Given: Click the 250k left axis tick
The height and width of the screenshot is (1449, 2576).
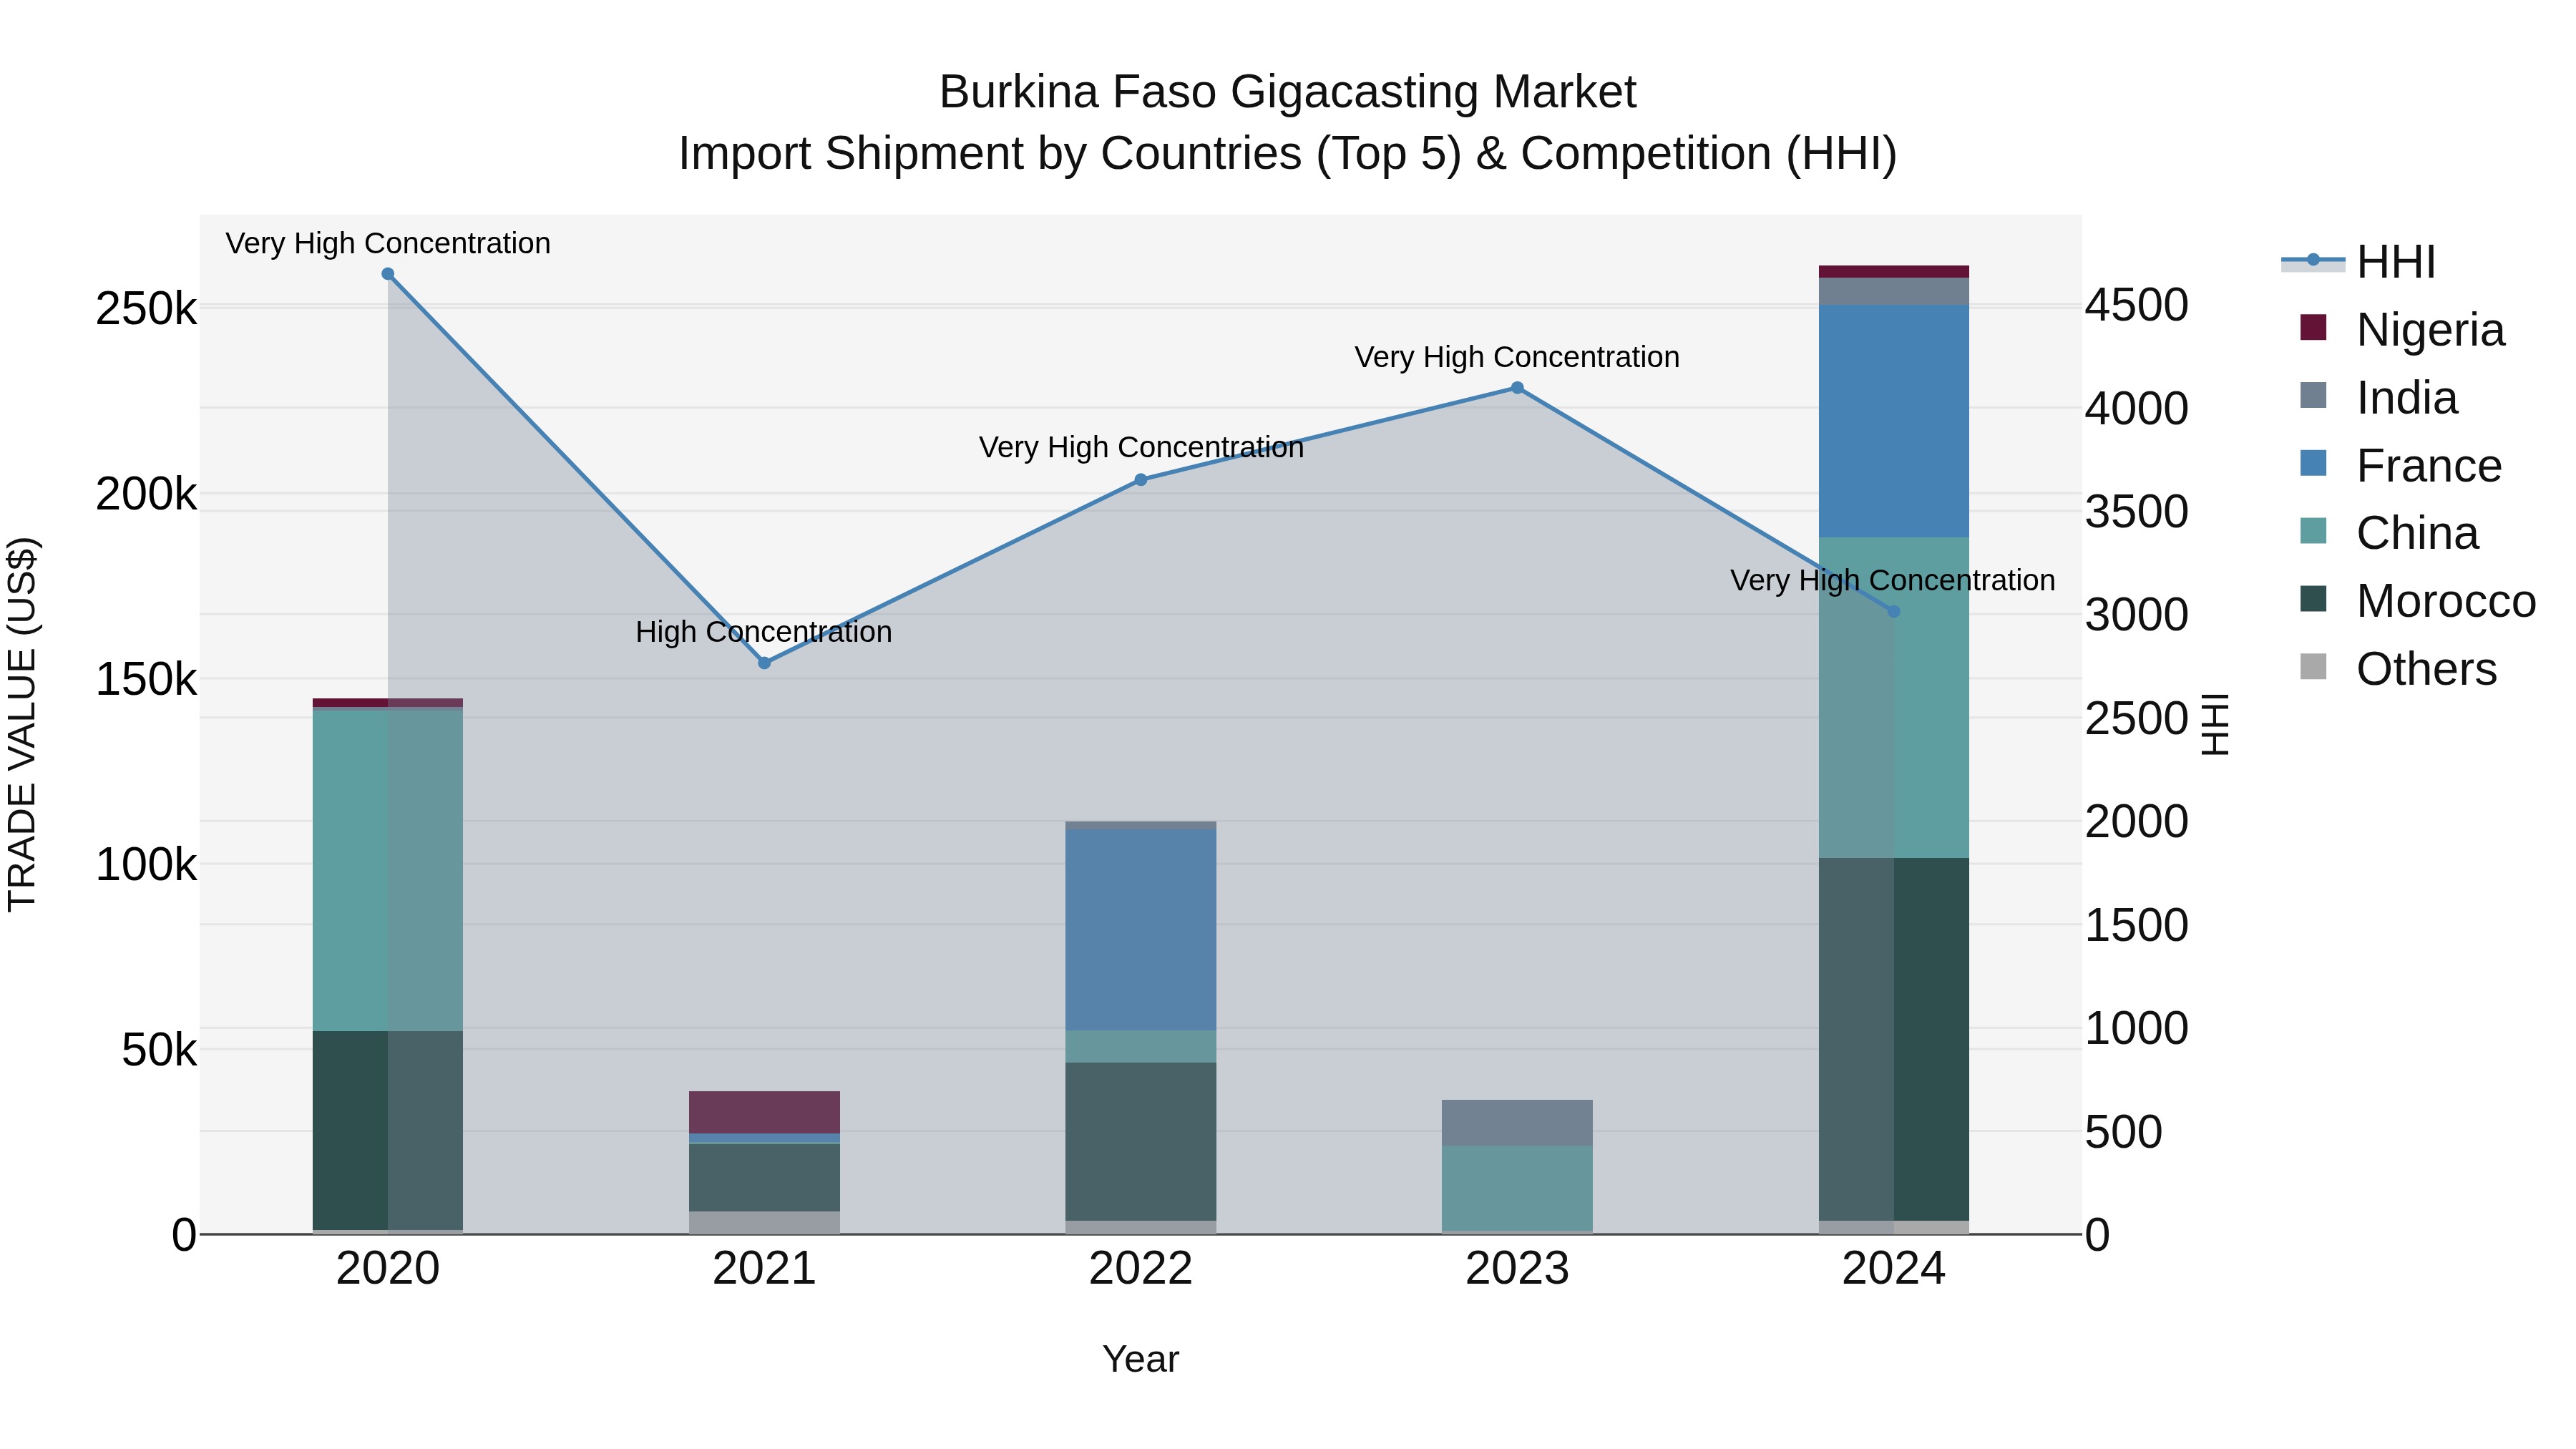Looking at the screenshot, I should tap(146, 309).
